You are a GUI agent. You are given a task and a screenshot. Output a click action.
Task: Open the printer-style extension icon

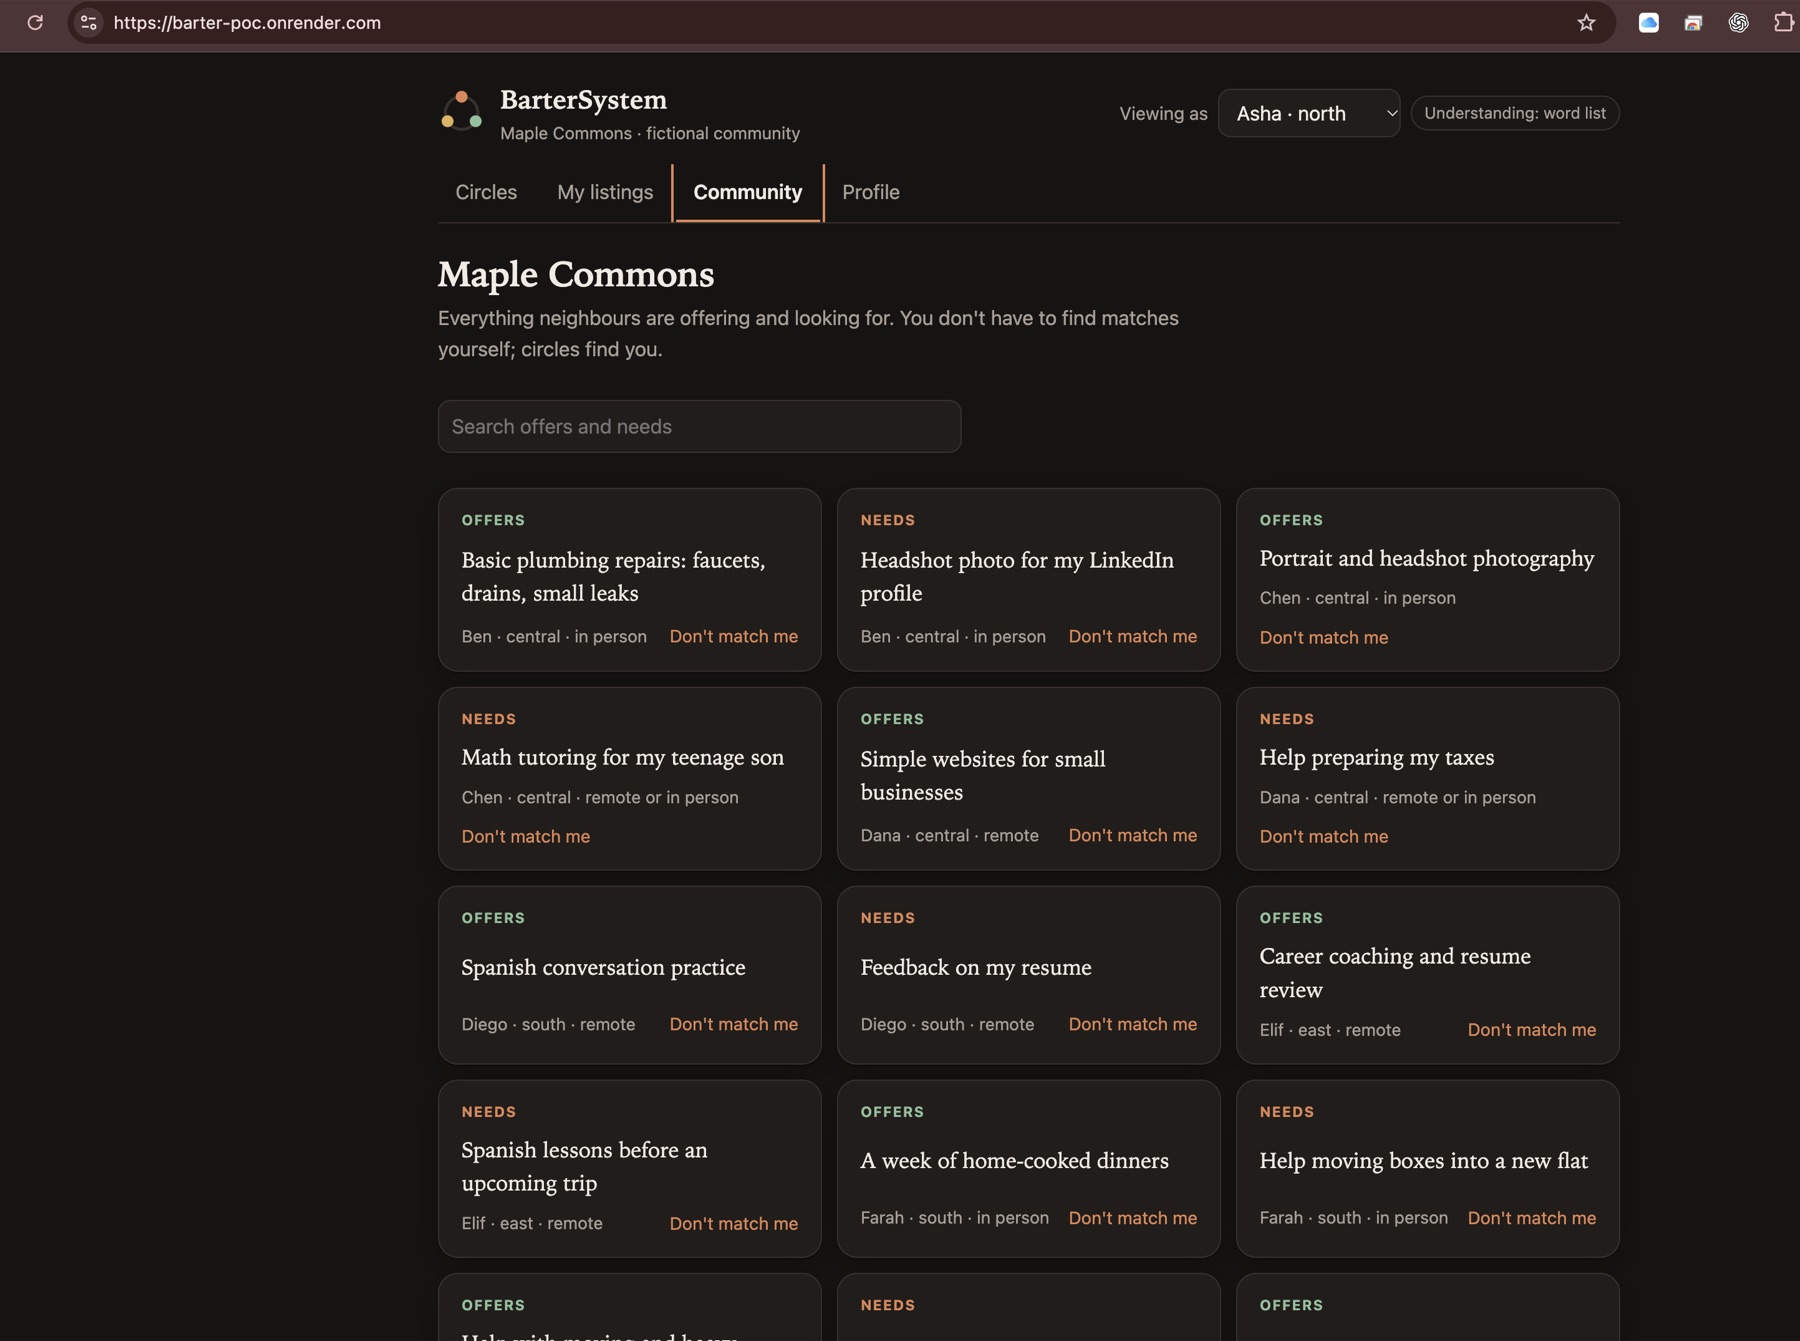point(1693,22)
